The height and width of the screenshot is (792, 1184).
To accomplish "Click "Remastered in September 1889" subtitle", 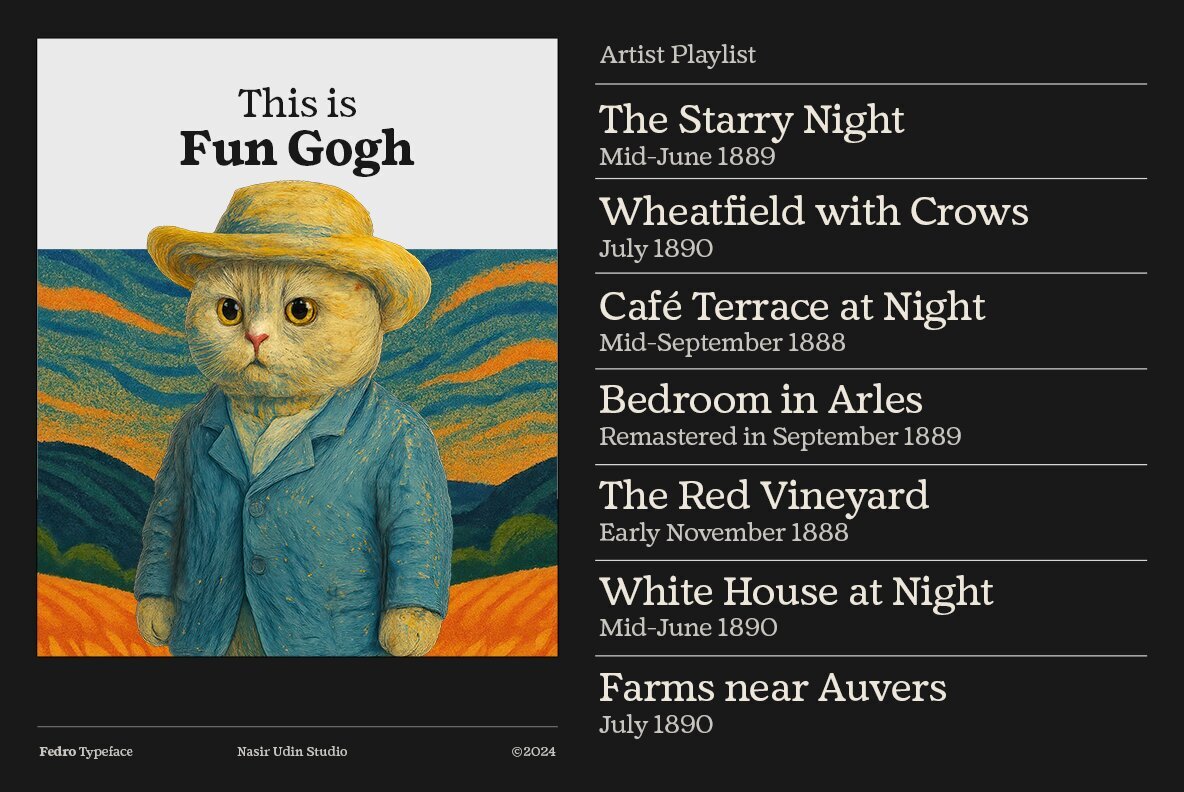I will point(780,437).
